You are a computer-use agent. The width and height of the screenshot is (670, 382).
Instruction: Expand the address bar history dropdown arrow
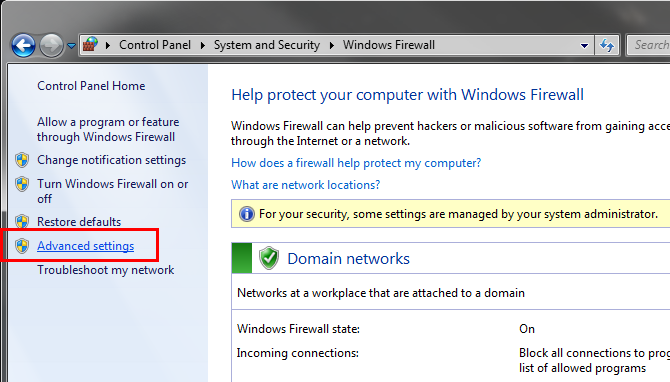[584, 45]
